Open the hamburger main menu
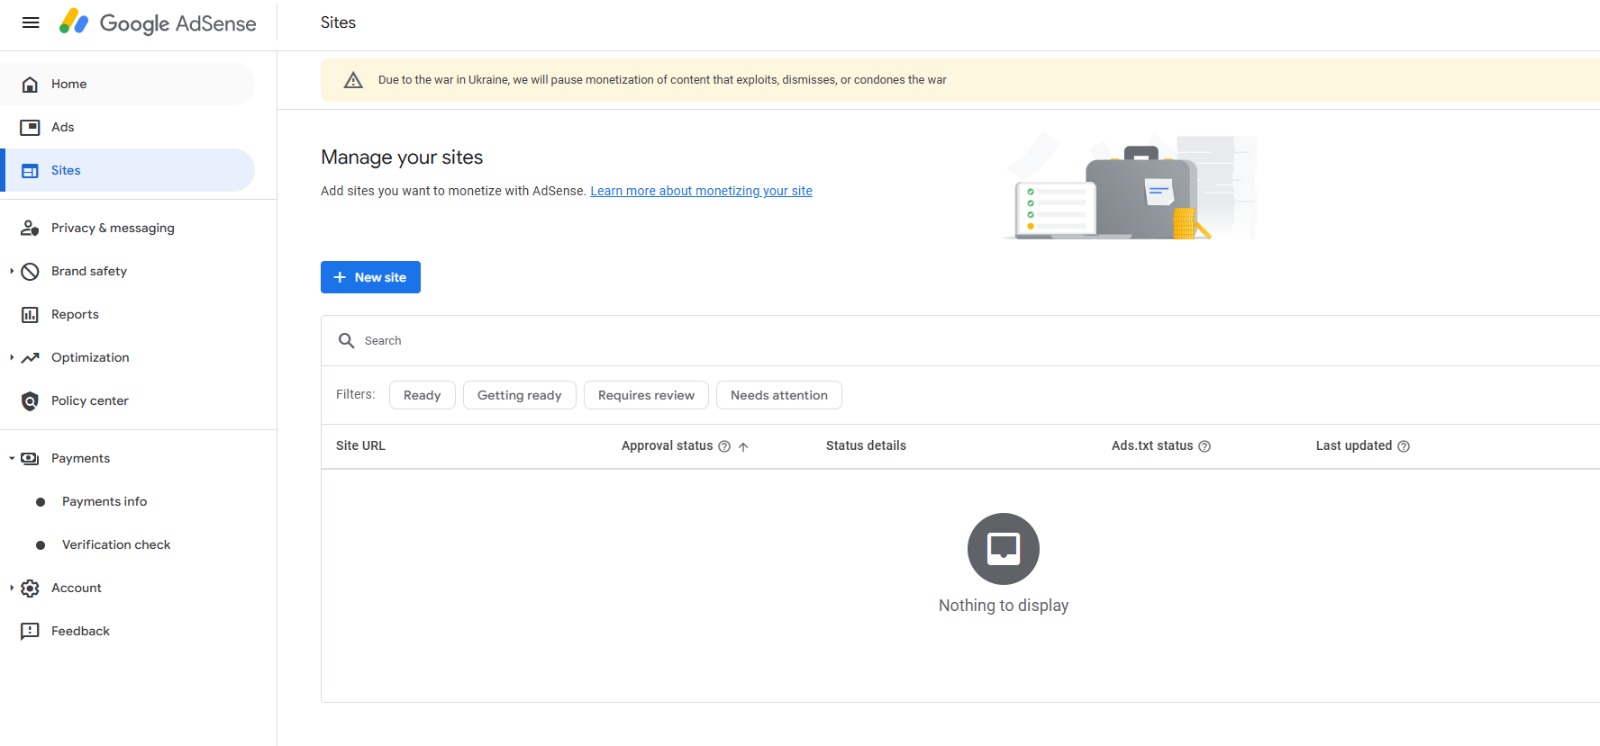1600x746 pixels. 31,22
